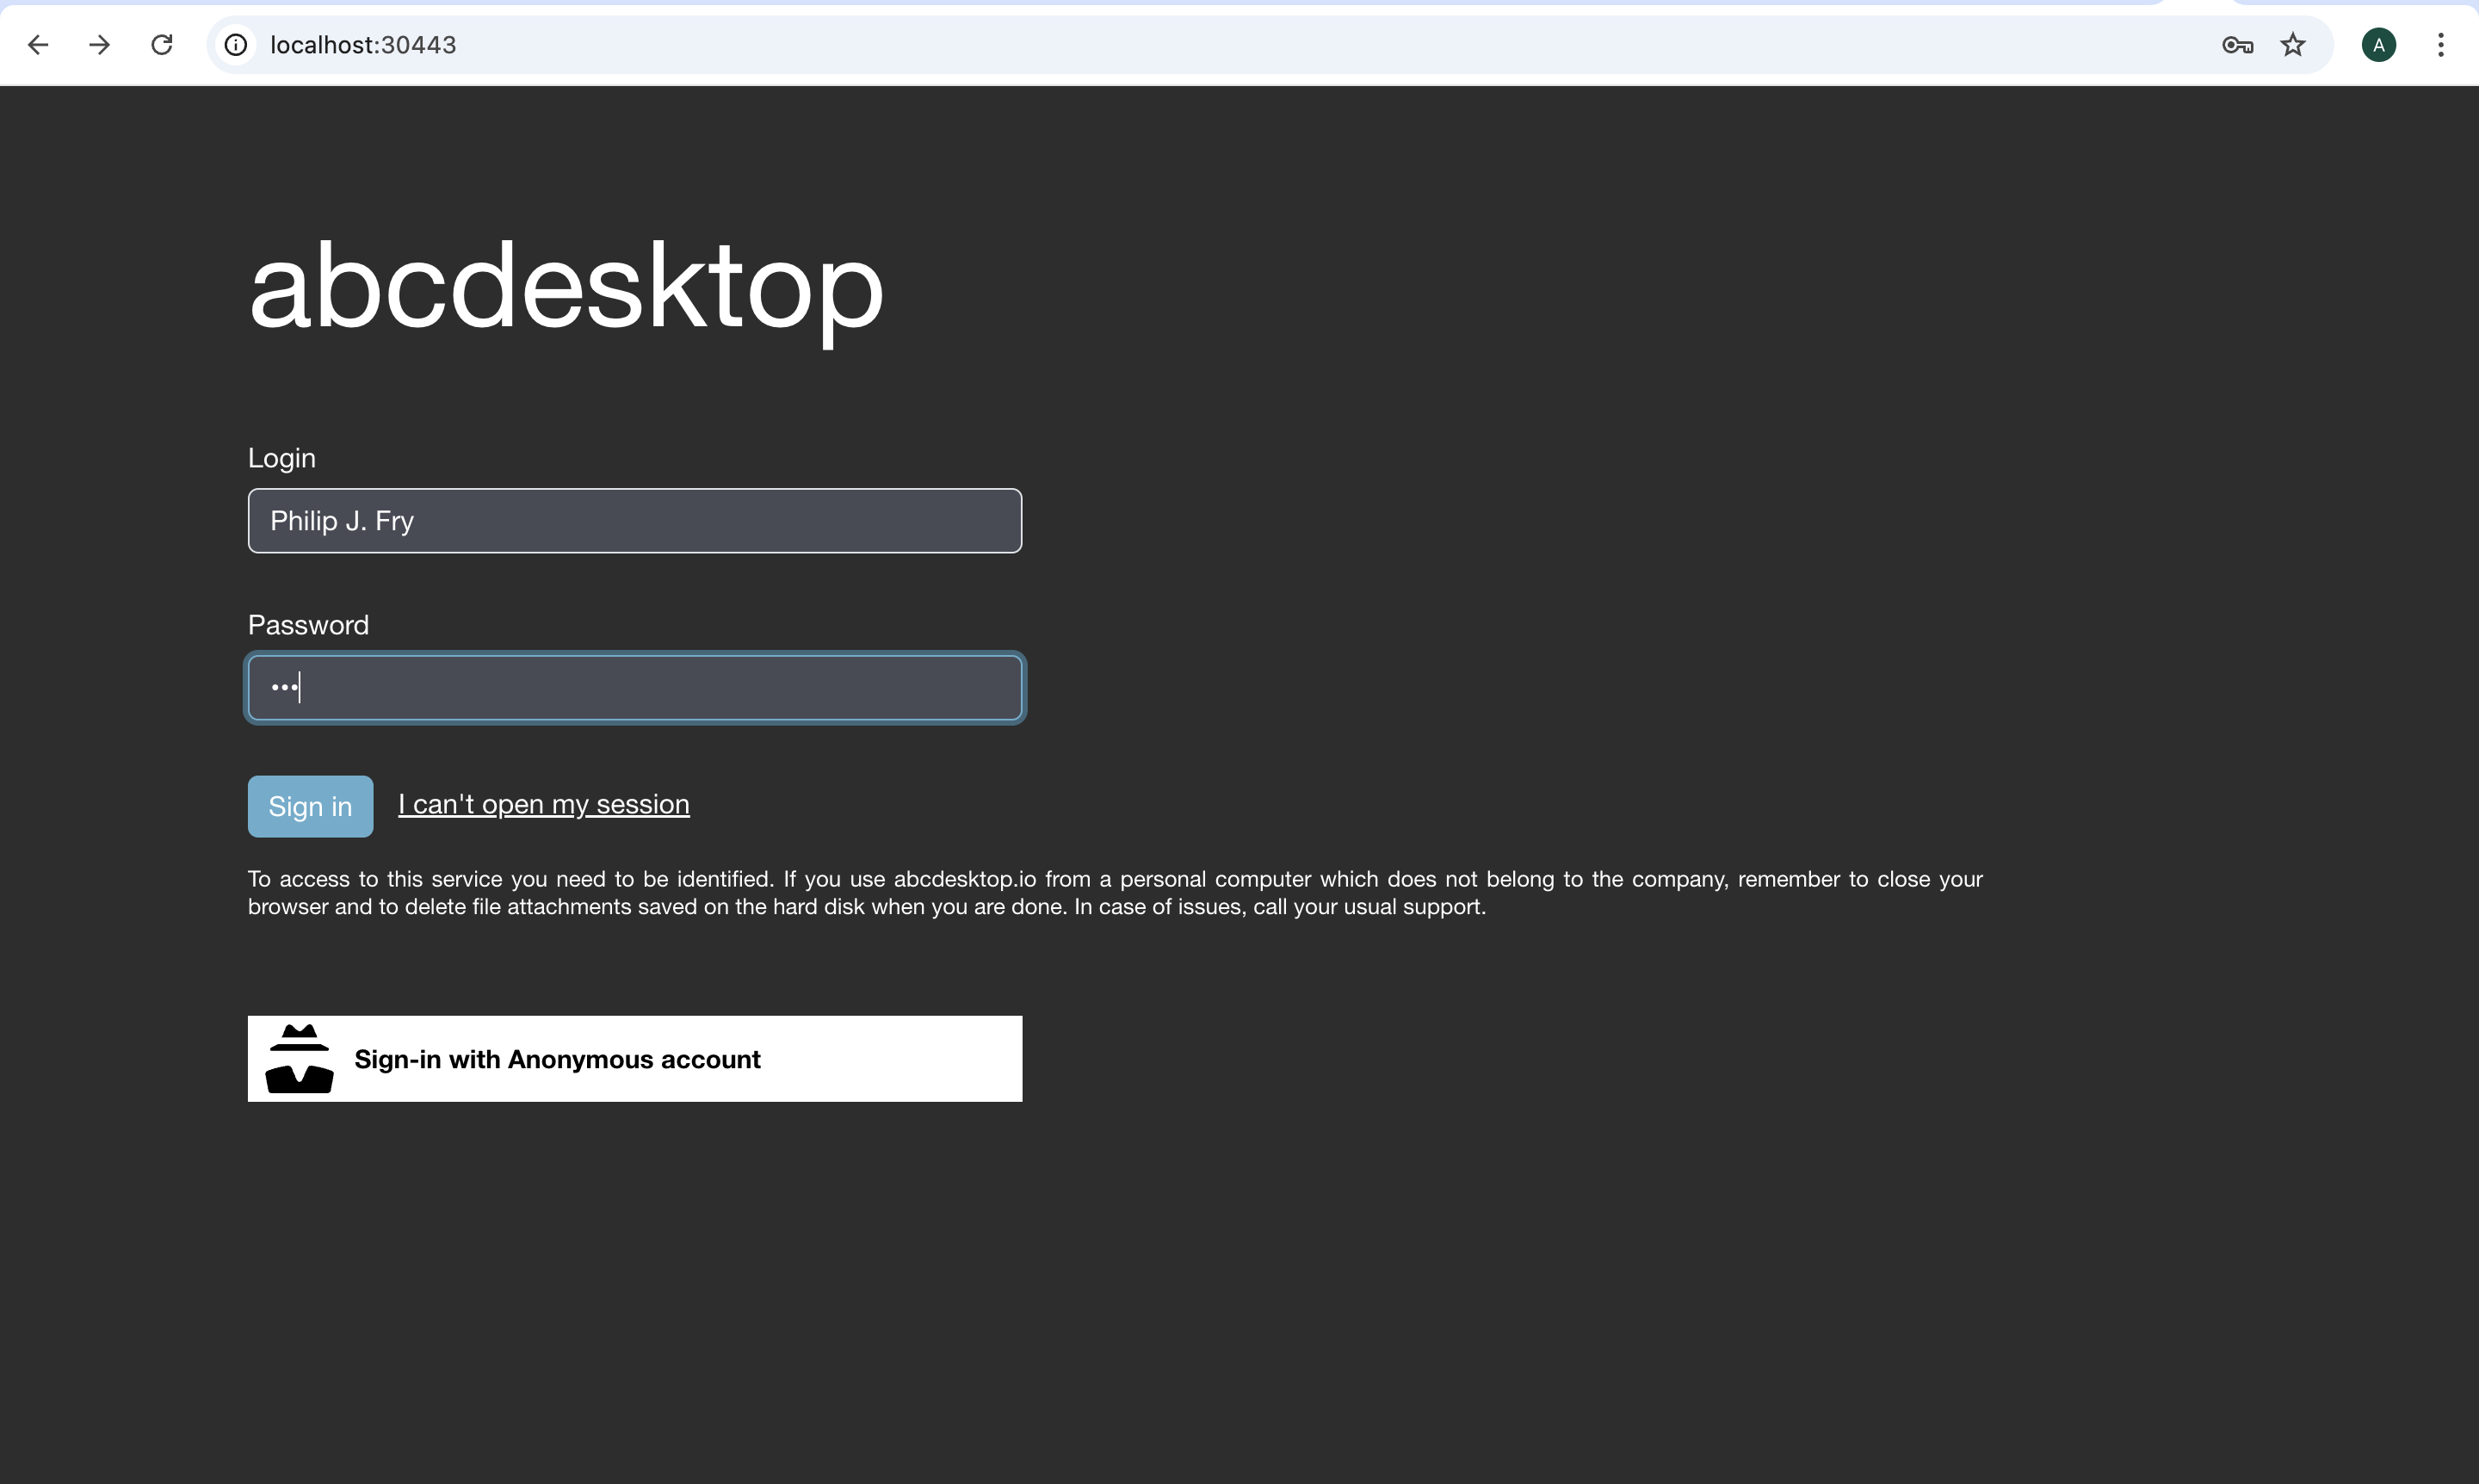Click the localhost:30443 URL text
The height and width of the screenshot is (1484, 2479).
pos(363,45)
